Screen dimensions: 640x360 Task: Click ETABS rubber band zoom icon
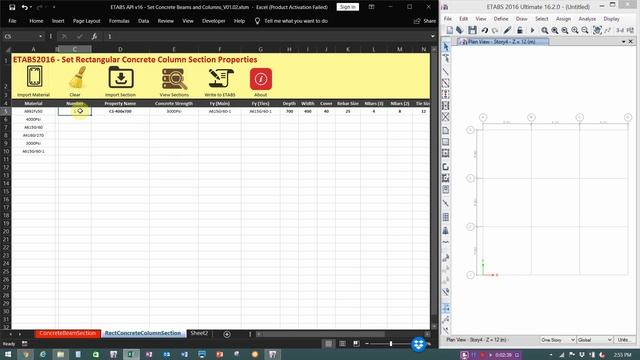544,30
